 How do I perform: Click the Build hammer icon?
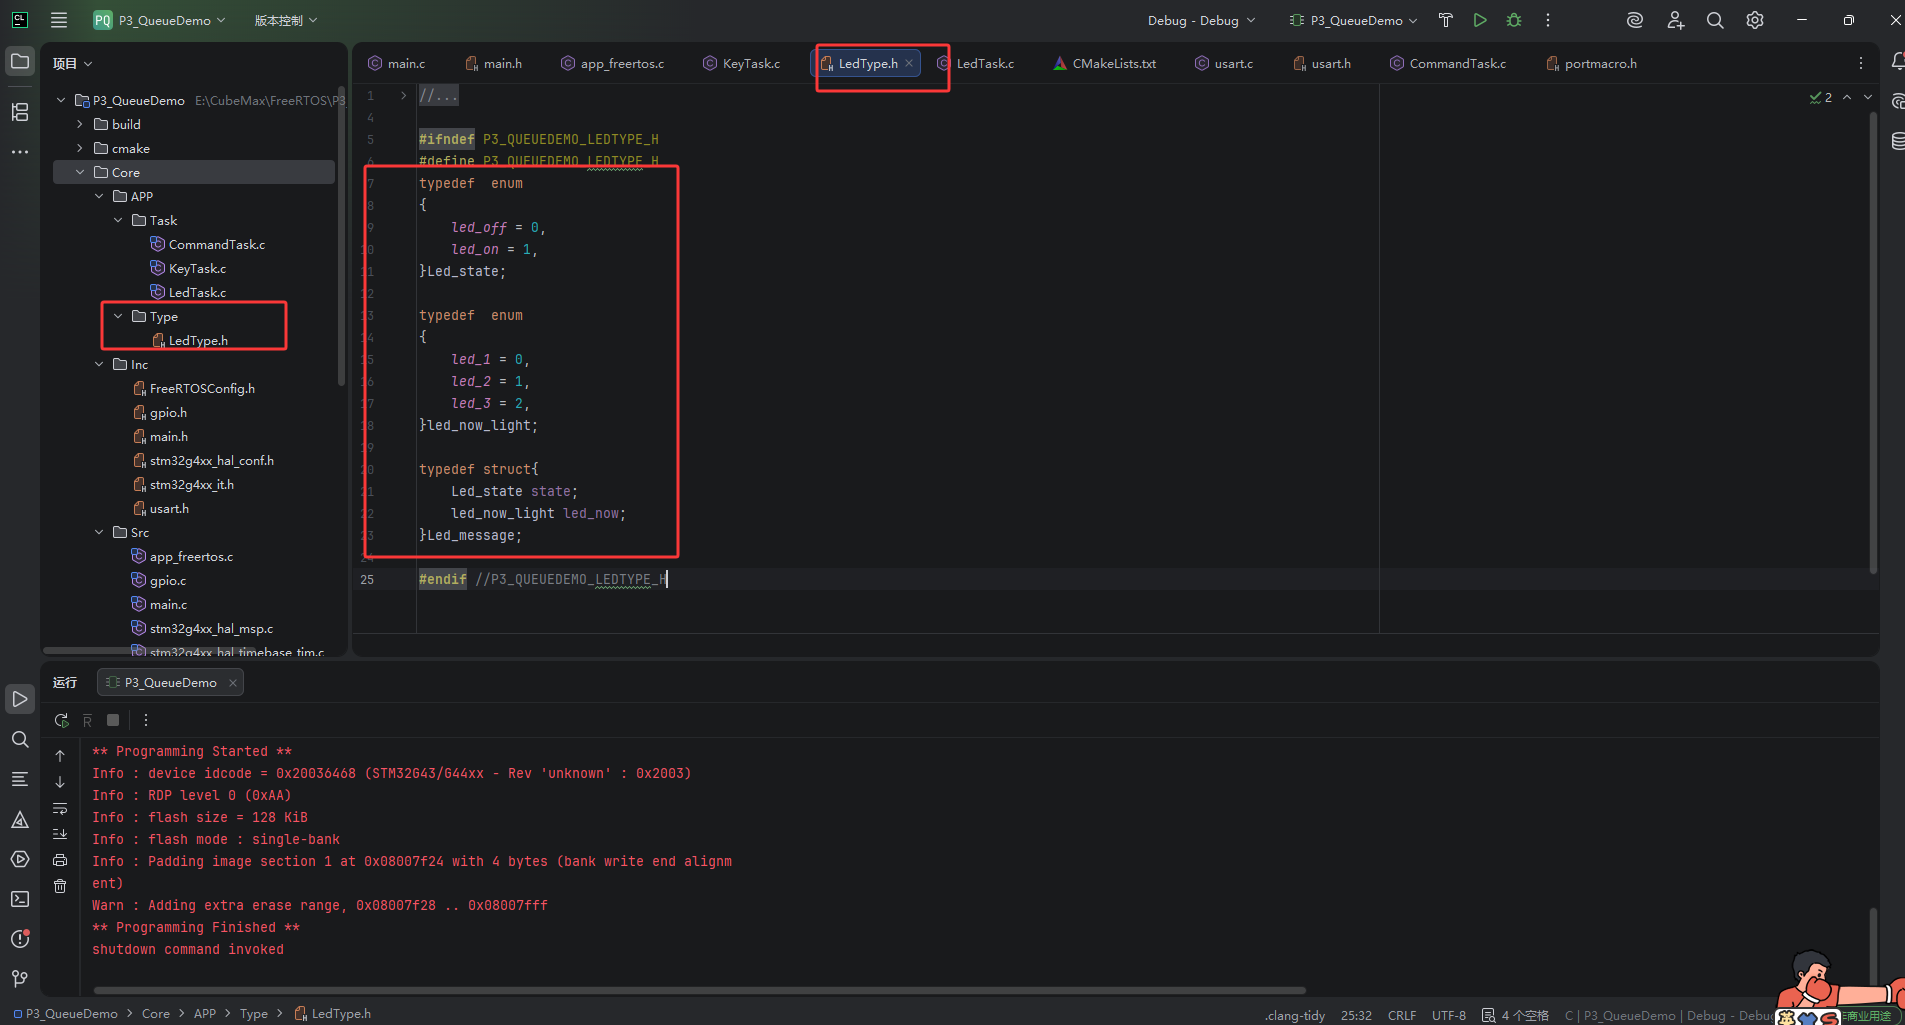(x=1445, y=20)
